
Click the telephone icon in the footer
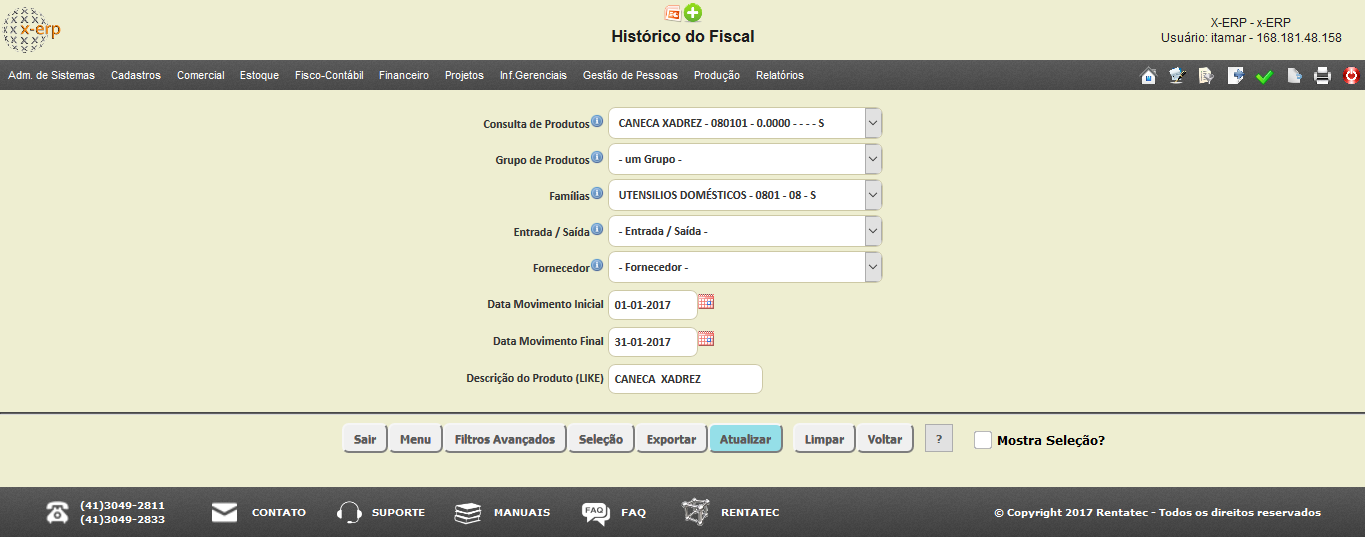click(57, 513)
